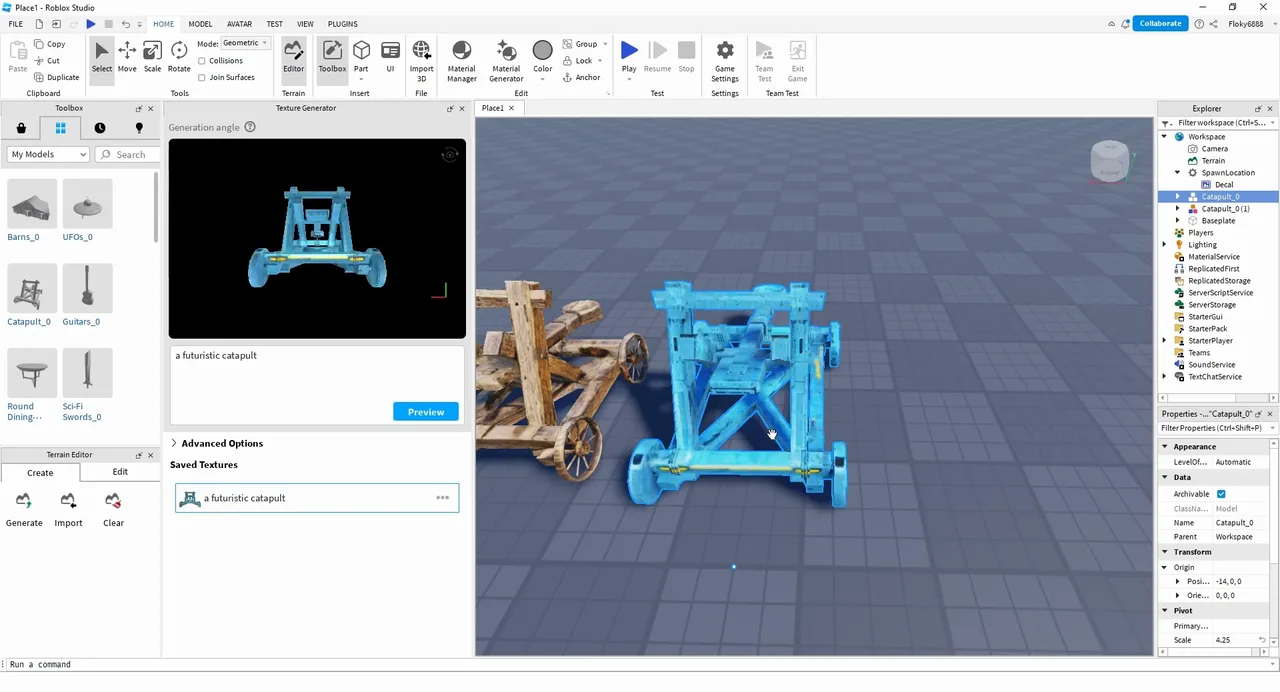Open the Material Manager
The width and height of the screenshot is (1280, 692).
461,60
